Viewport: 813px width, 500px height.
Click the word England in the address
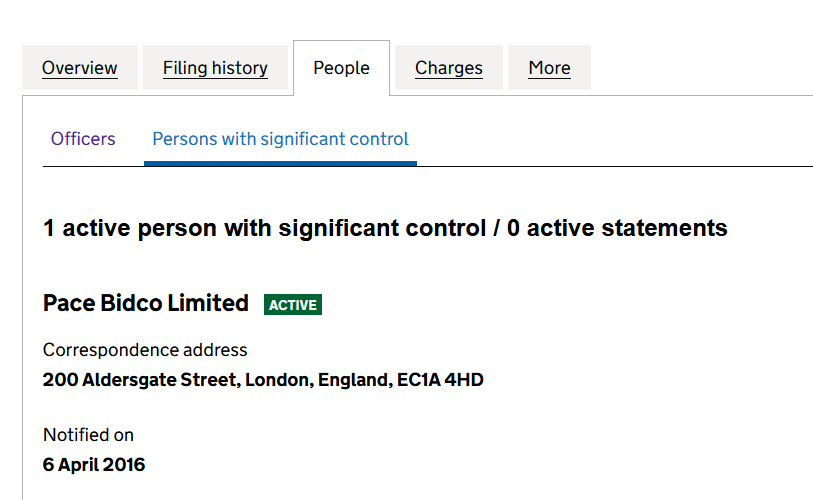click(x=353, y=380)
